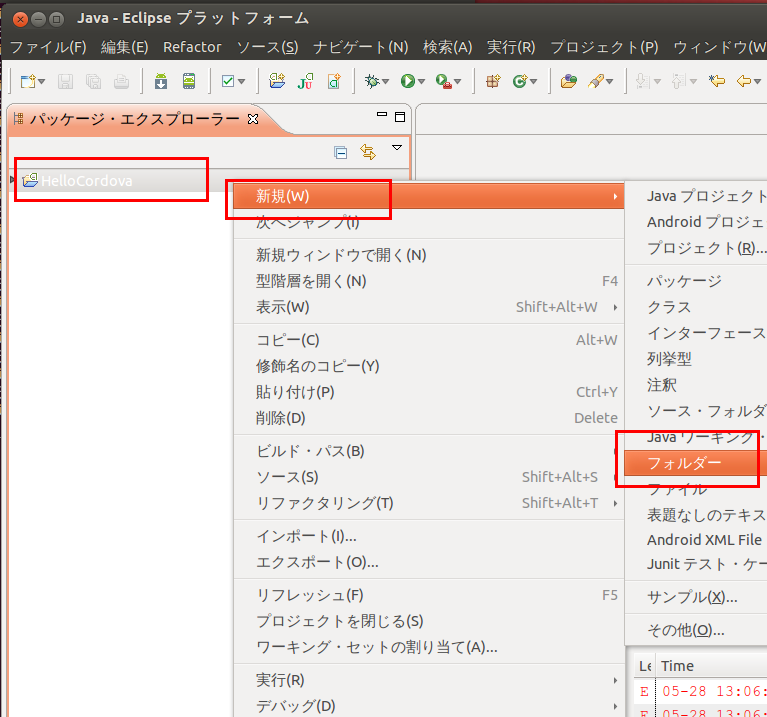Choose 削除(D) in the context menu
The width and height of the screenshot is (767, 717).
(429, 418)
